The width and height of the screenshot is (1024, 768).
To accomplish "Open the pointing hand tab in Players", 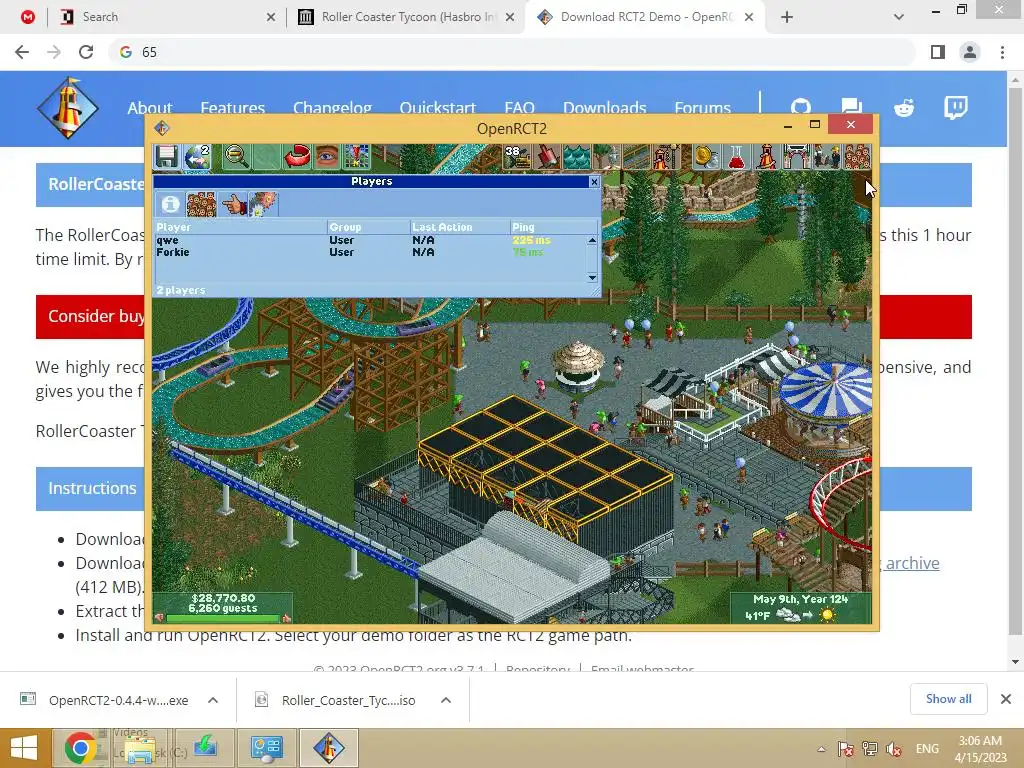I will click(232, 204).
